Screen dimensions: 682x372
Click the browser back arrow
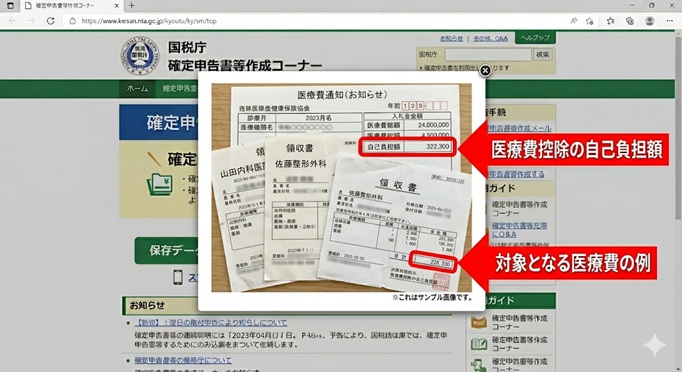pos(12,21)
